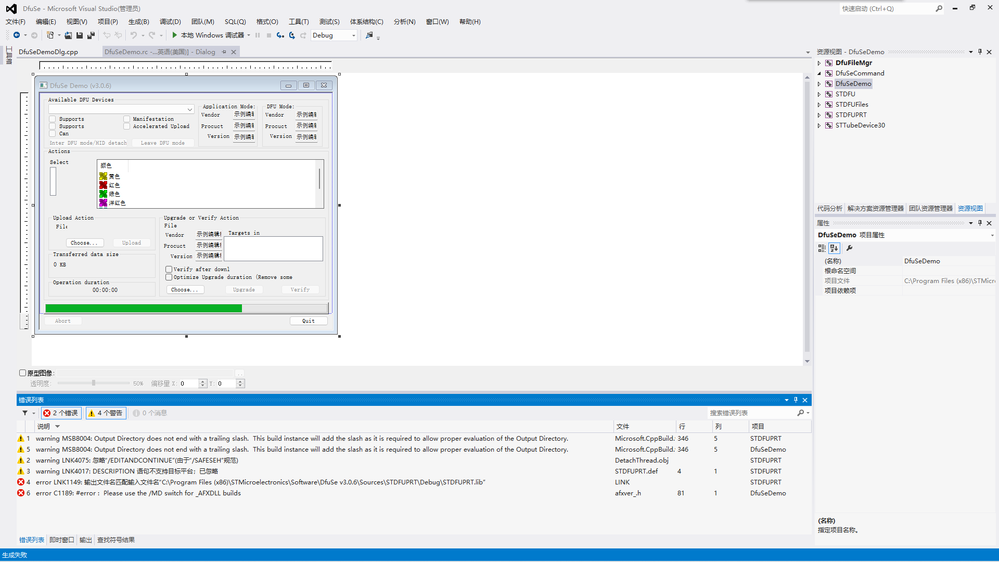Open the 工具(T) tools menu
This screenshot has height=562, width=999.
pos(298,22)
